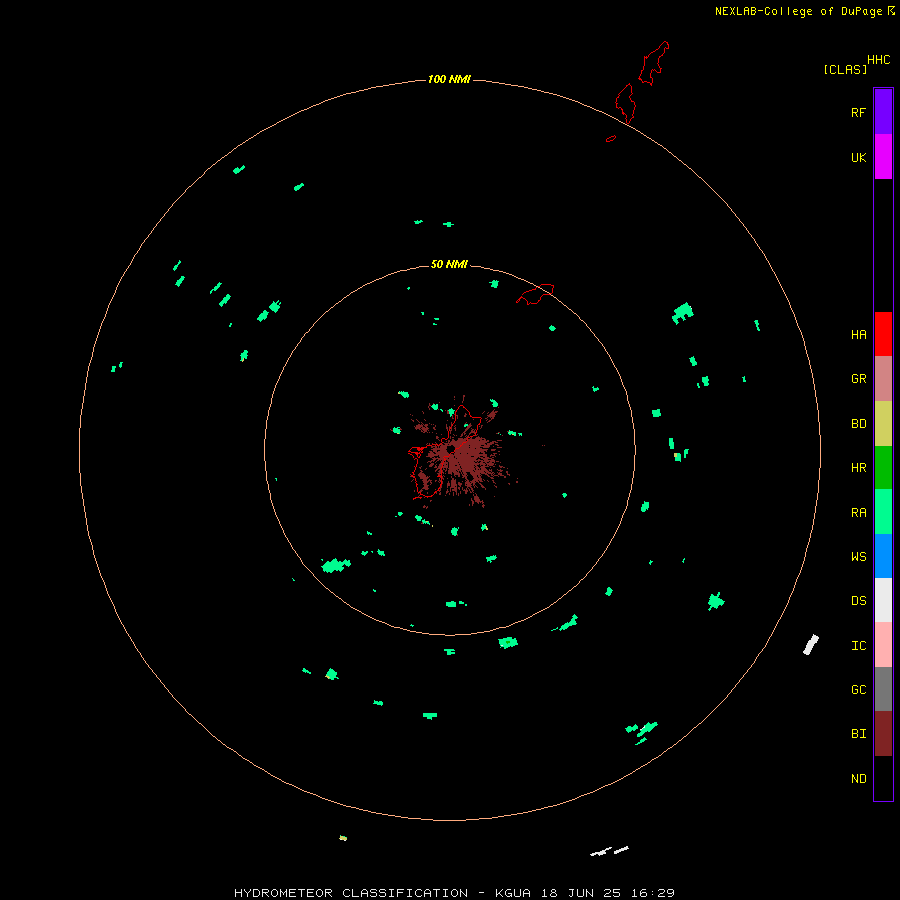Click the RF legend label
Screen dimensions: 900x900
(858, 112)
